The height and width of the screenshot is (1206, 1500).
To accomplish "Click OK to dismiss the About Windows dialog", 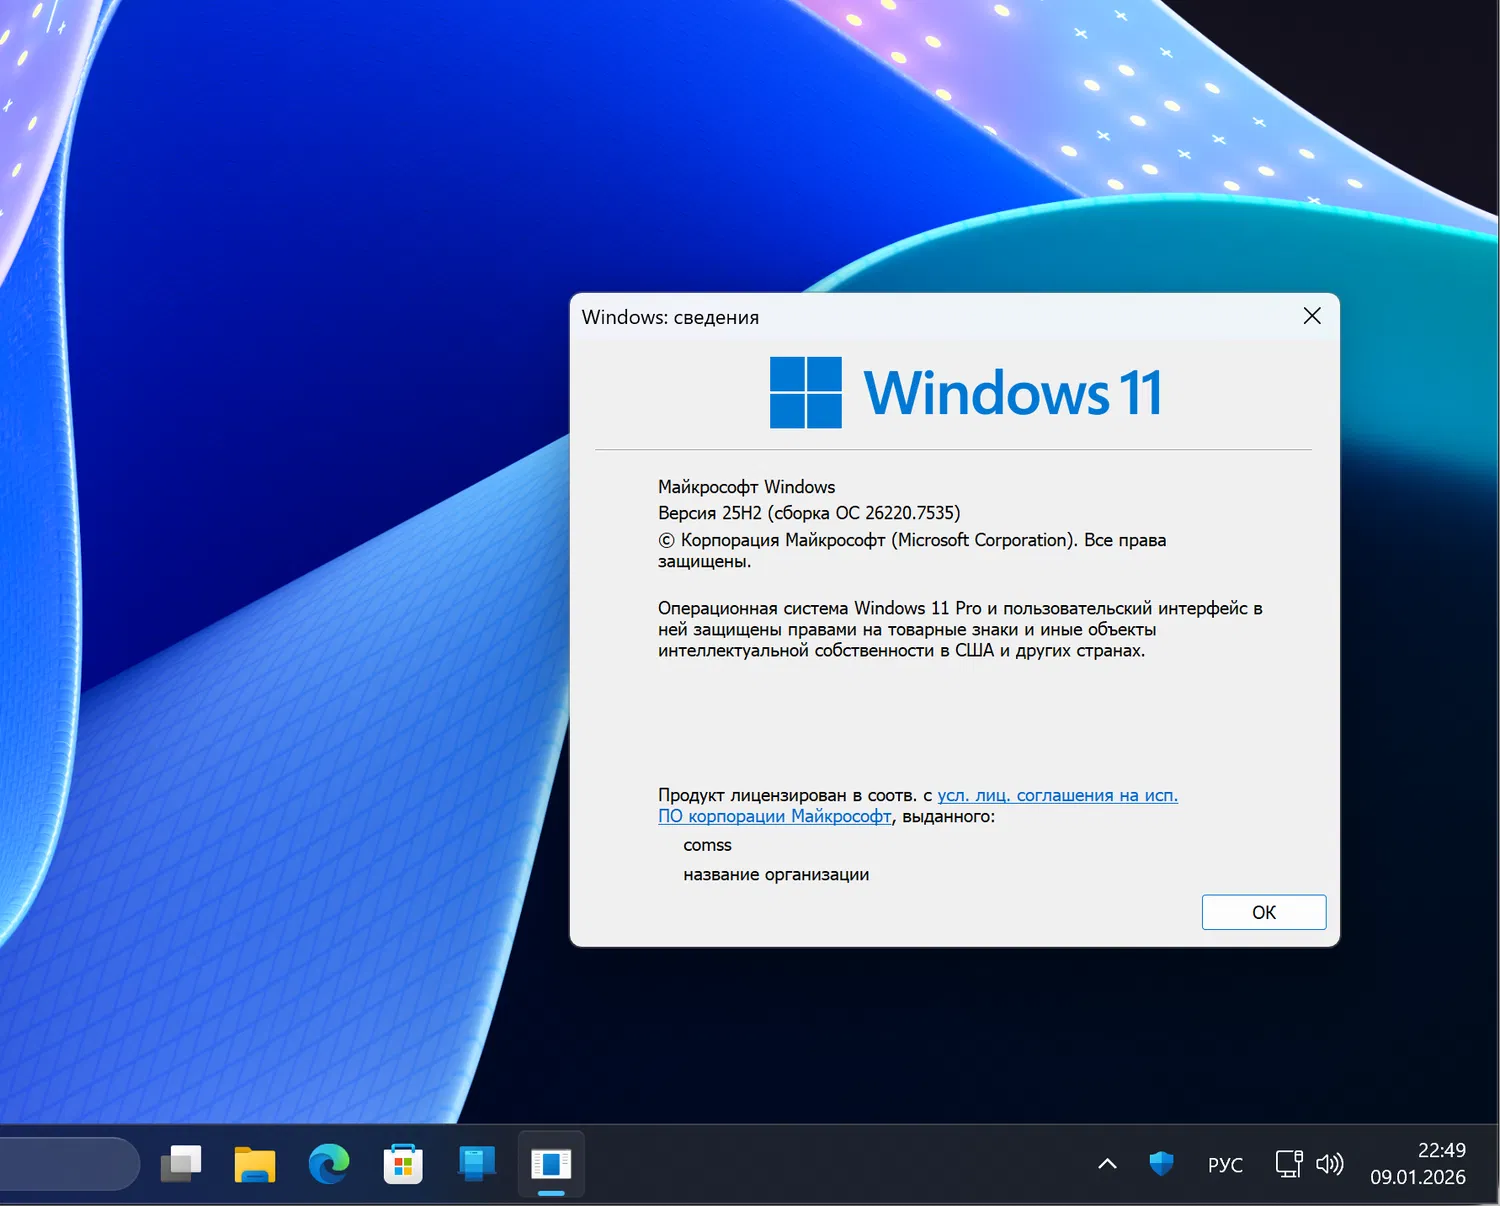I will (x=1263, y=912).
